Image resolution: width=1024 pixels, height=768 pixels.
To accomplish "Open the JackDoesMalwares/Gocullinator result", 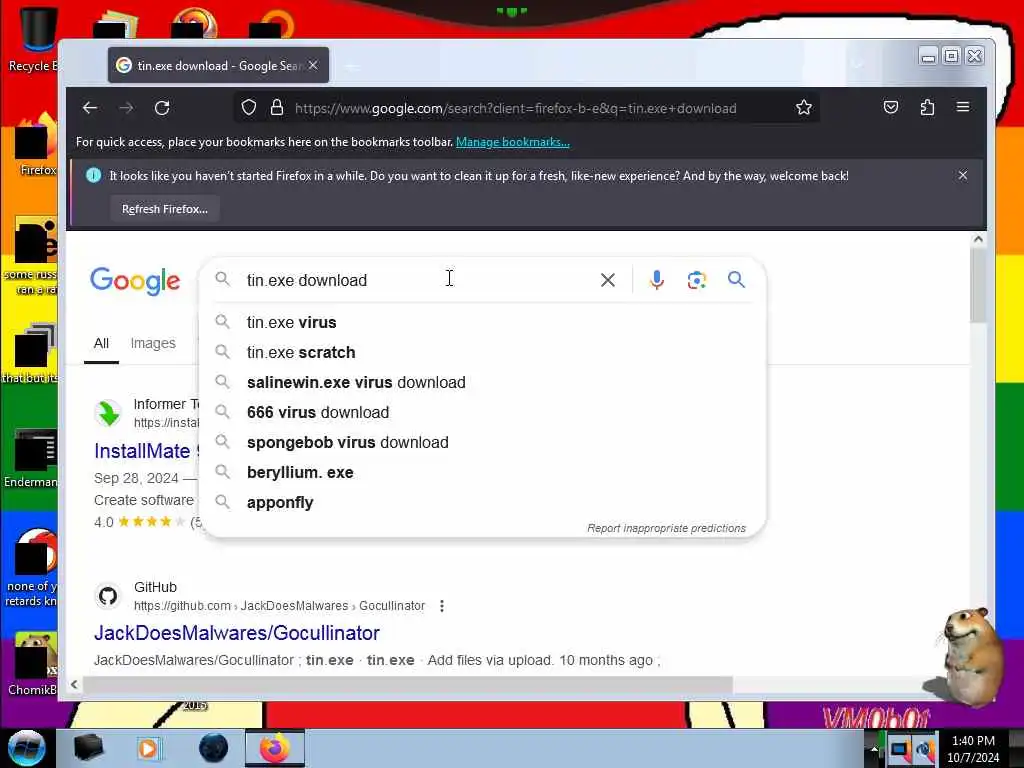I will point(236,633).
